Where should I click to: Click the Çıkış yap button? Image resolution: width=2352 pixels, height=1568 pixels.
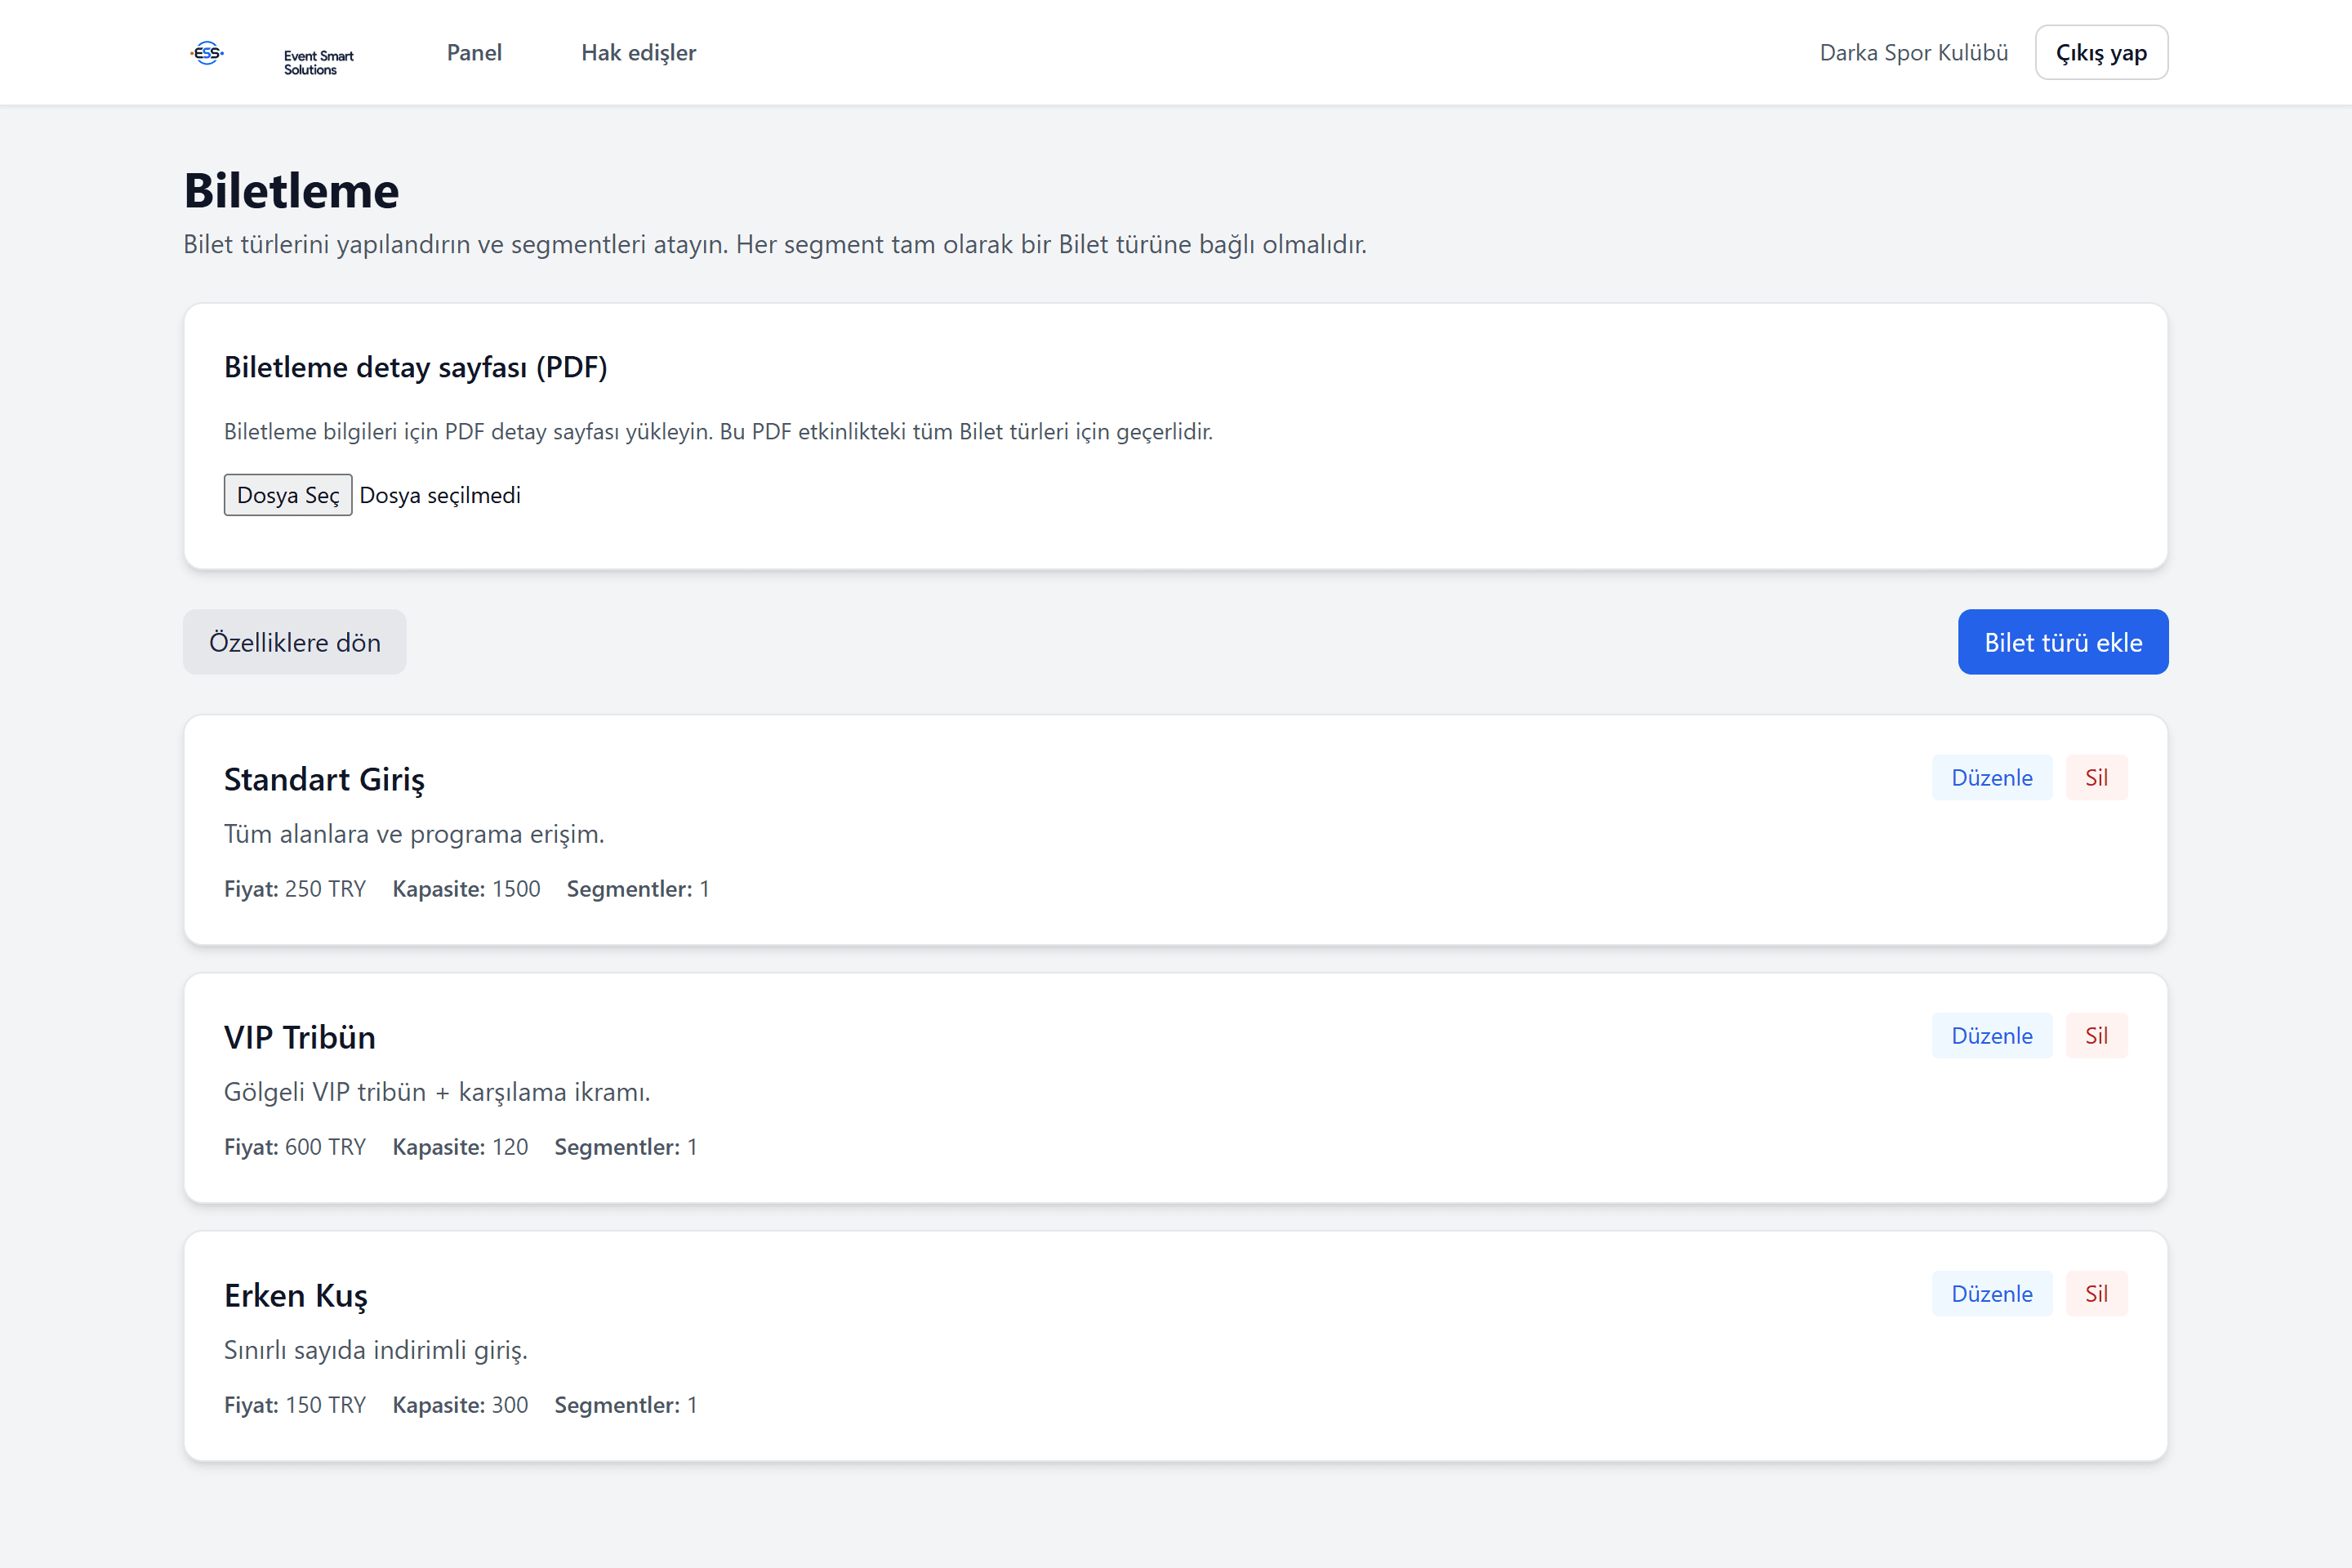[x=2101, y=53]
